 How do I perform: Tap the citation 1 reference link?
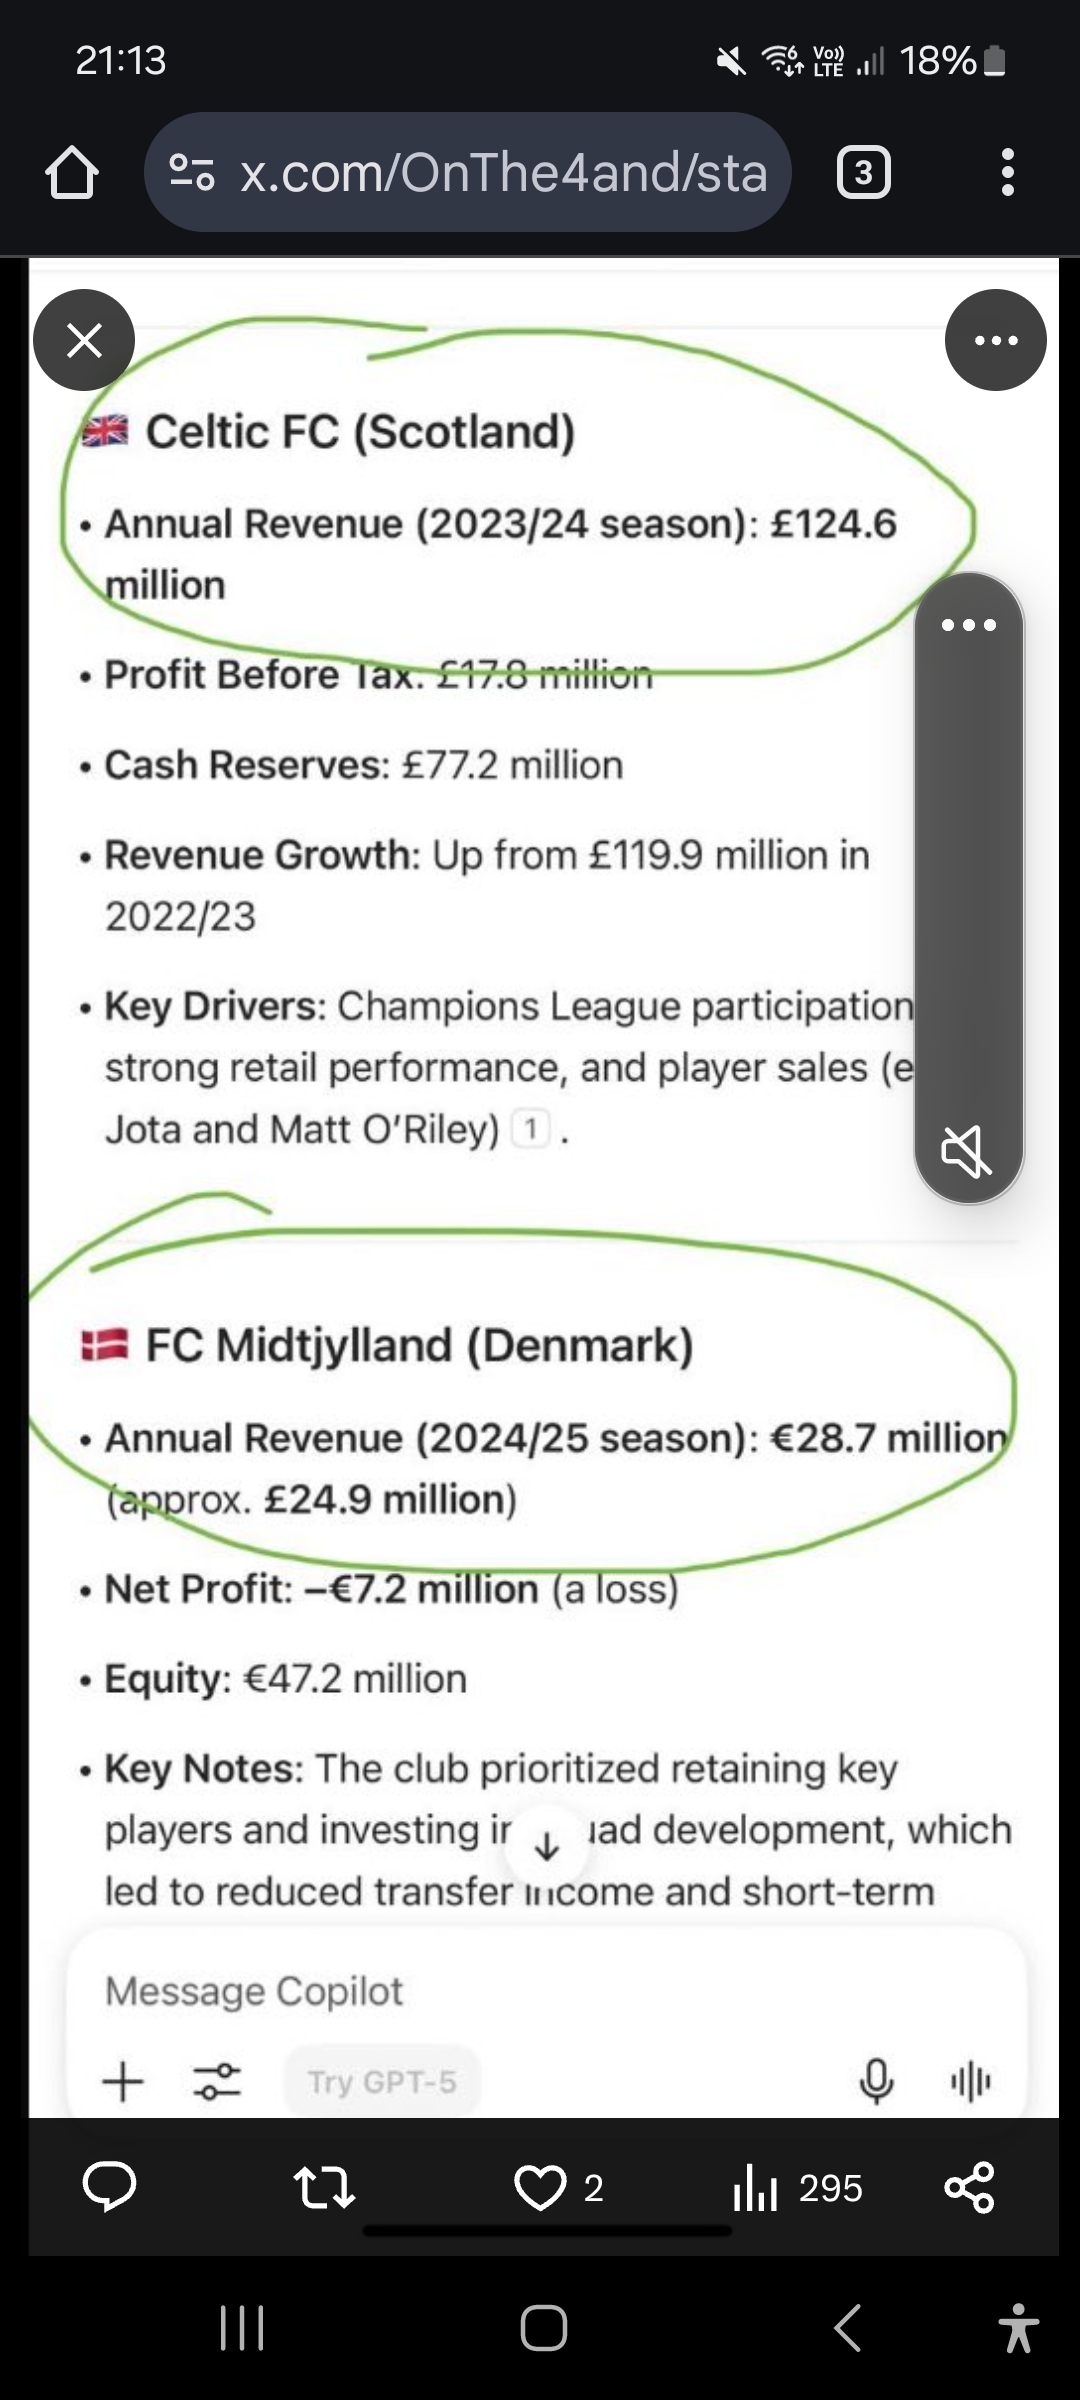[531, 1130]
